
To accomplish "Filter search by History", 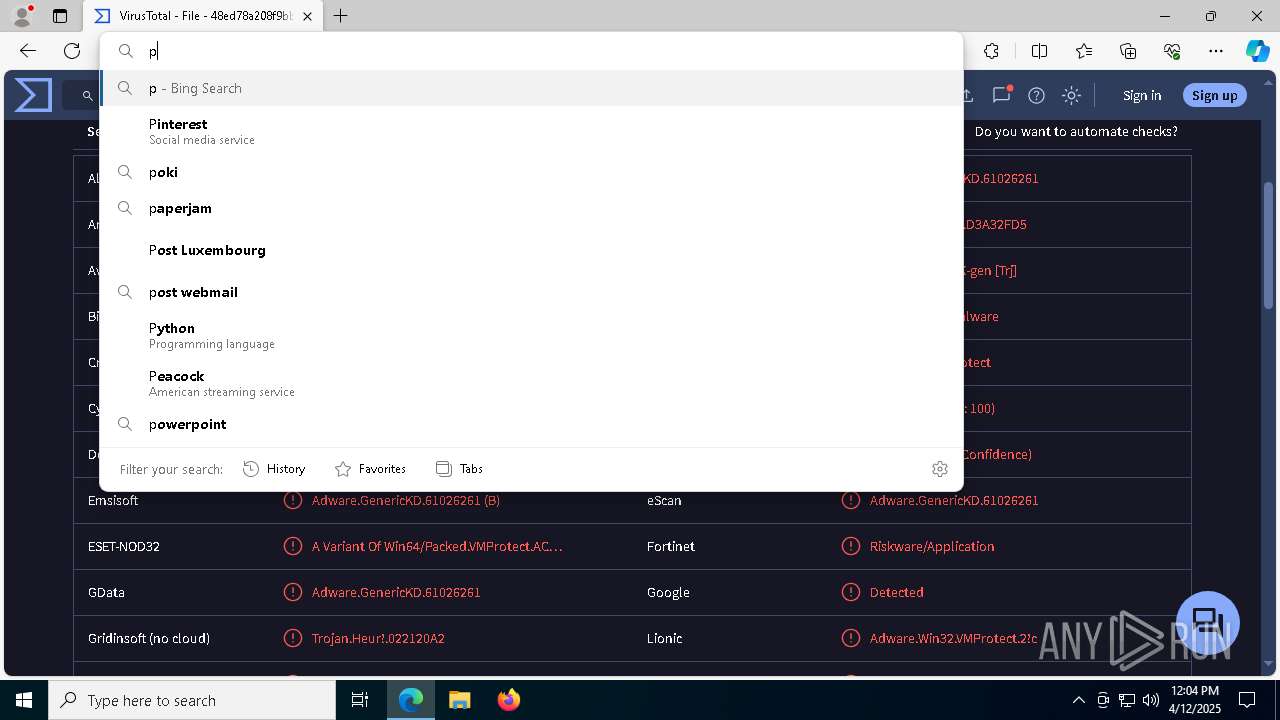I will click(274, 468).
